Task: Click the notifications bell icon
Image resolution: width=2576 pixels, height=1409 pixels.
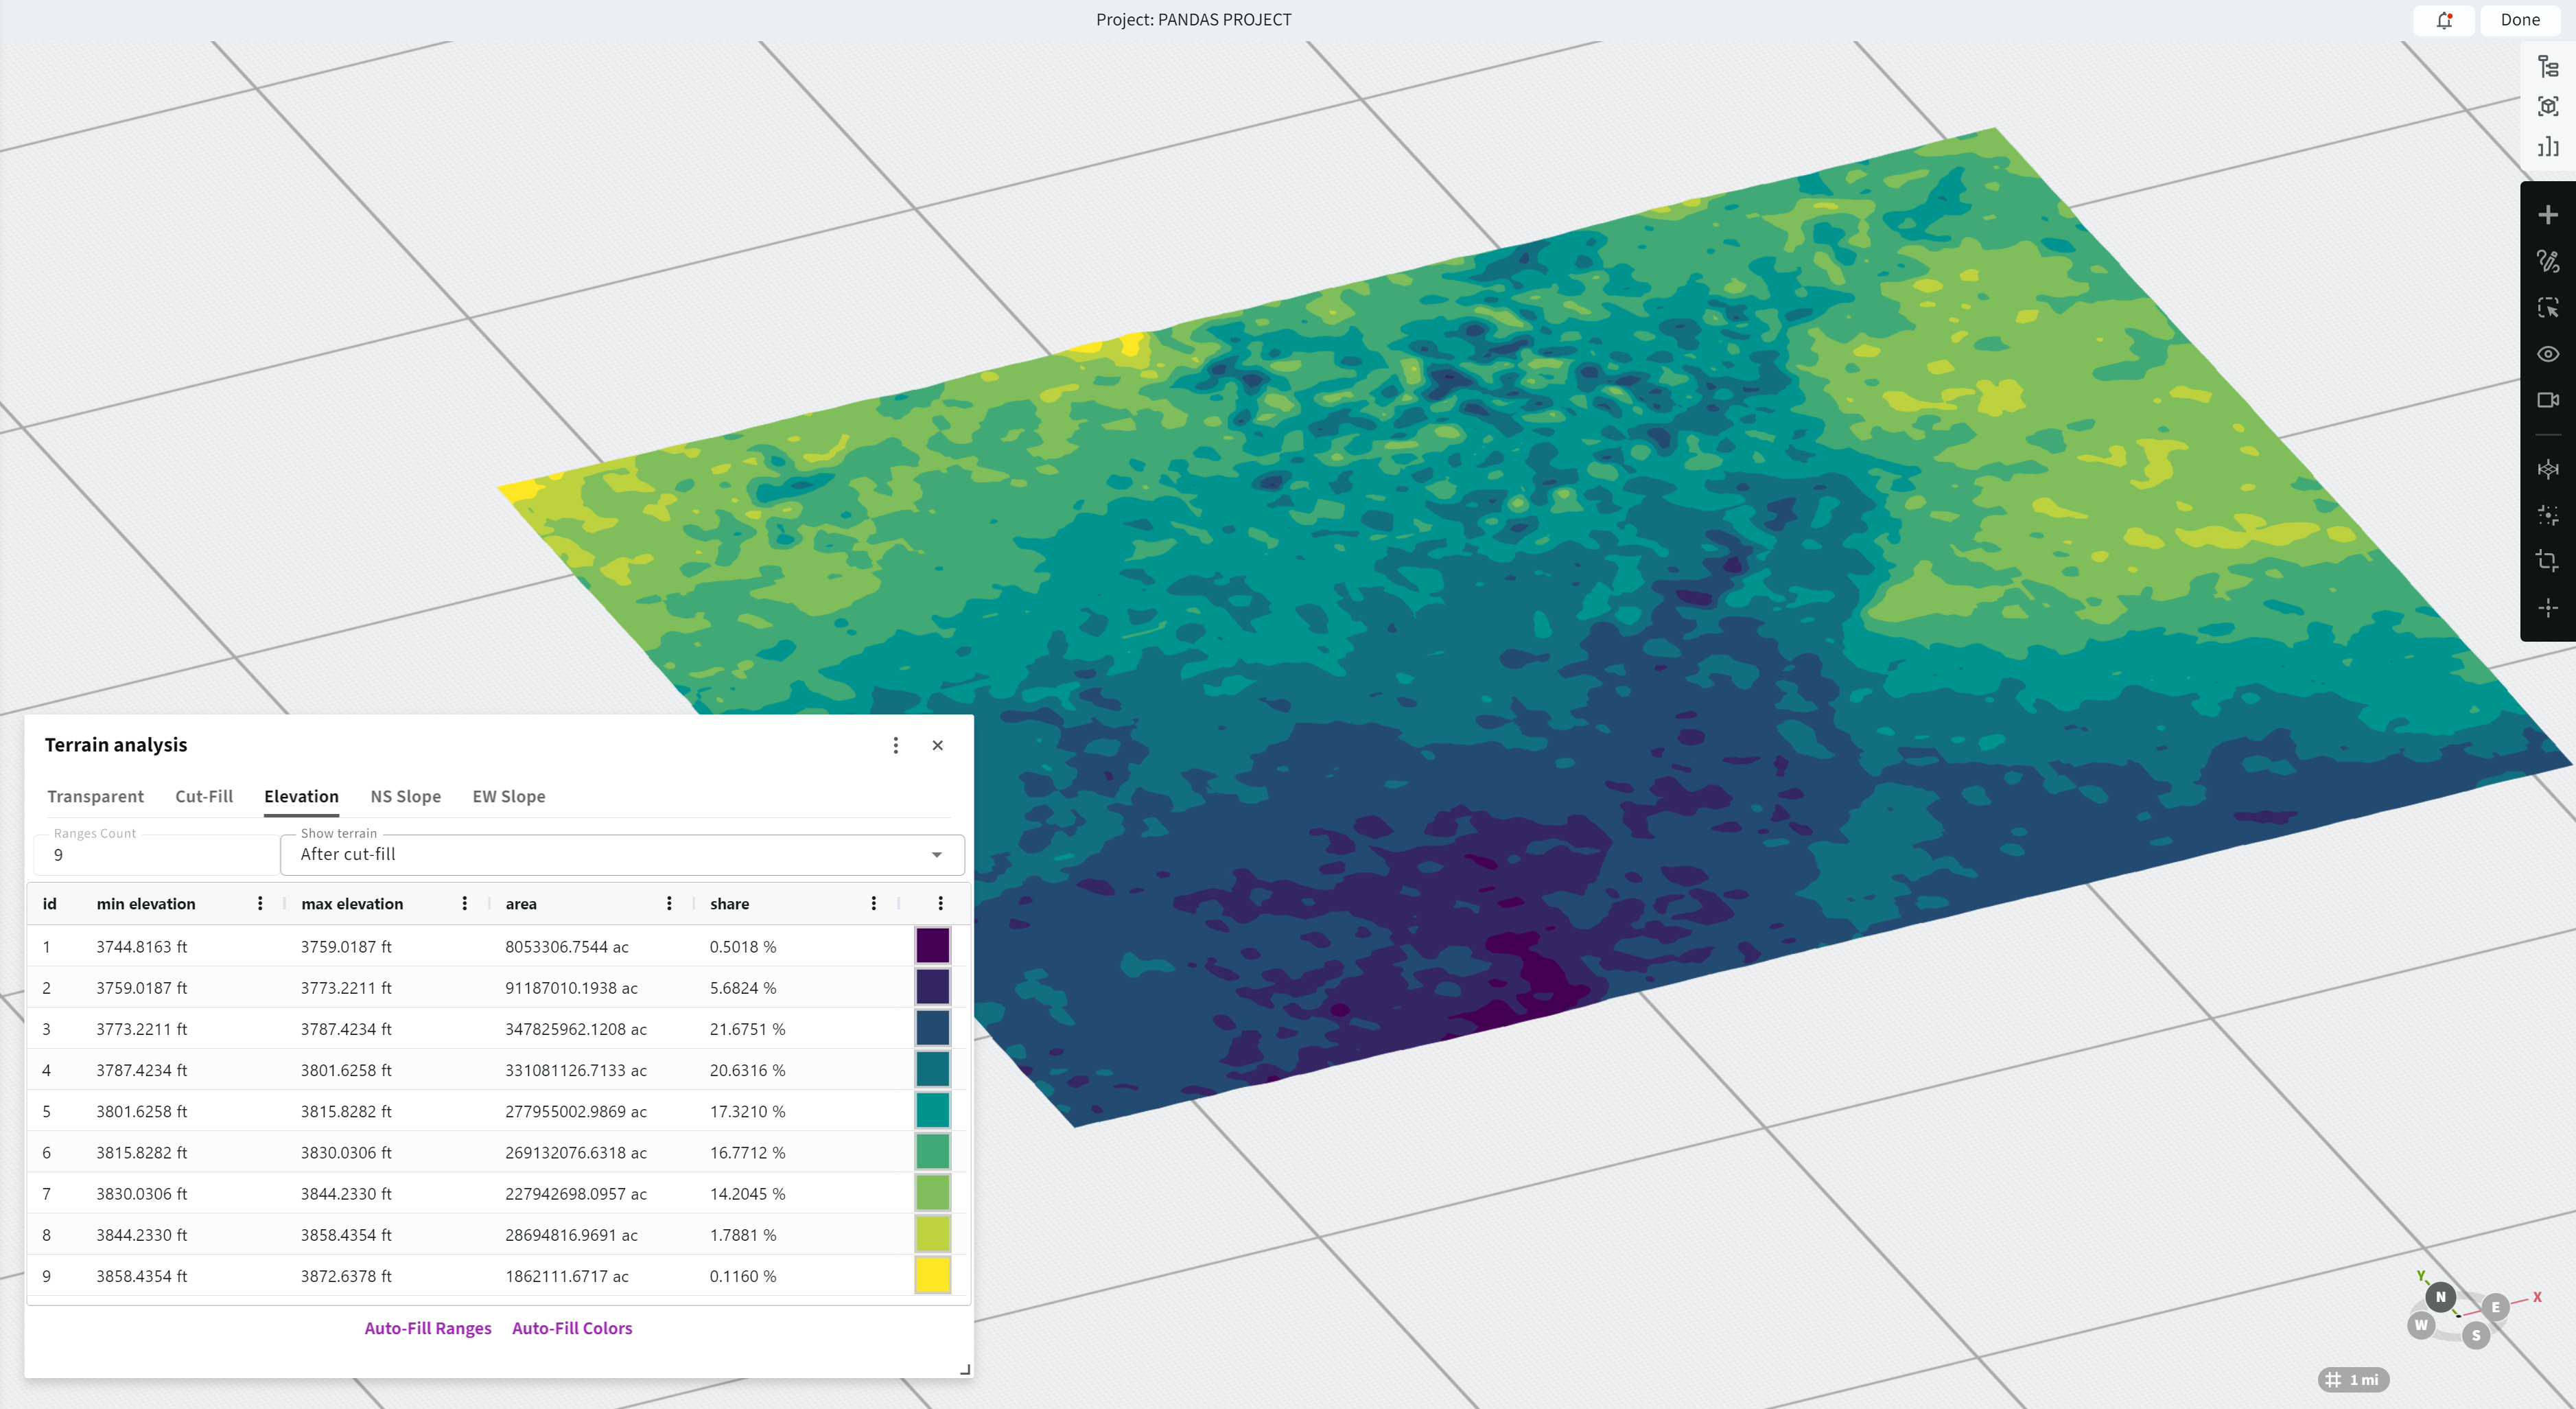Action: (2444, 20)
